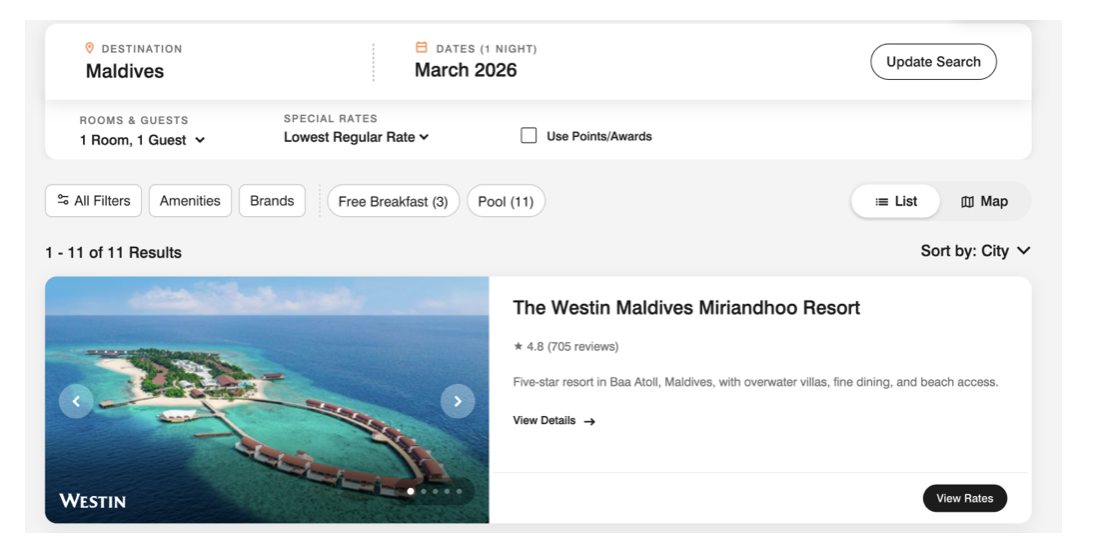Click the All Filters sliders icon
This screenshot has width=1094, height=559.
coord(63,200)
